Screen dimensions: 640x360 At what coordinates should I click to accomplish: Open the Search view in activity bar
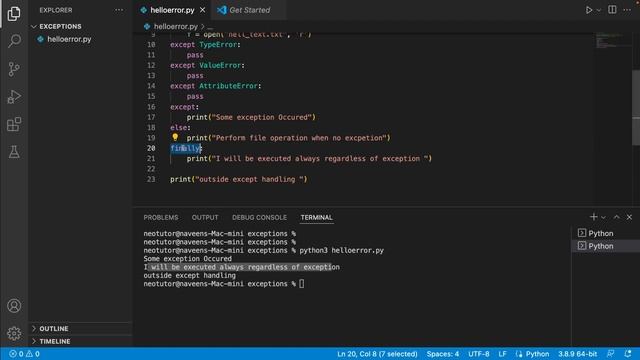pyautogui.click(x=14, y=41)
